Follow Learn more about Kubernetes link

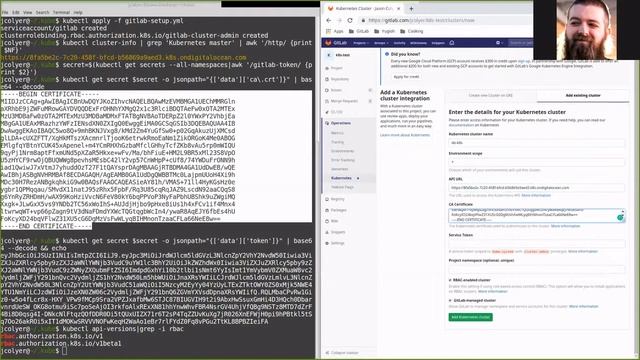405,135
